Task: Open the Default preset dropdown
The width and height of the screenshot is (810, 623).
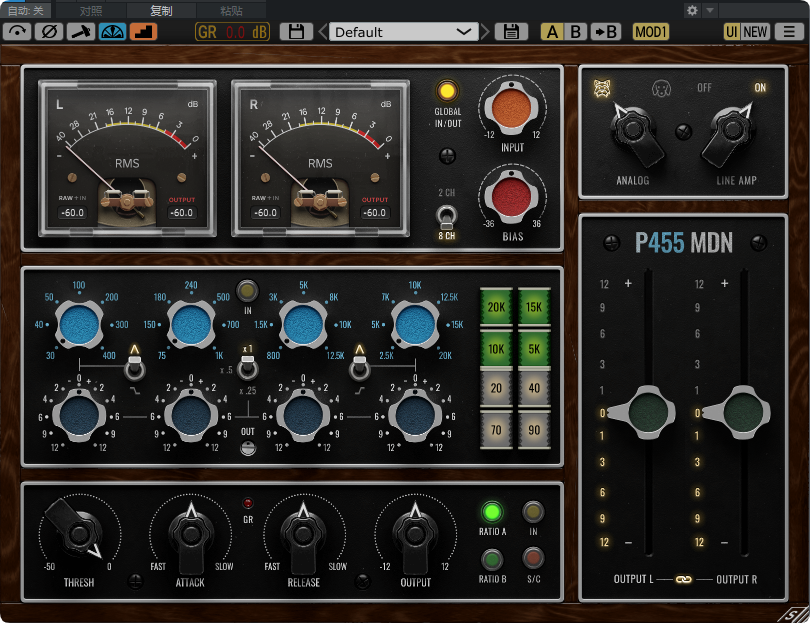Action: pos(403,32)
